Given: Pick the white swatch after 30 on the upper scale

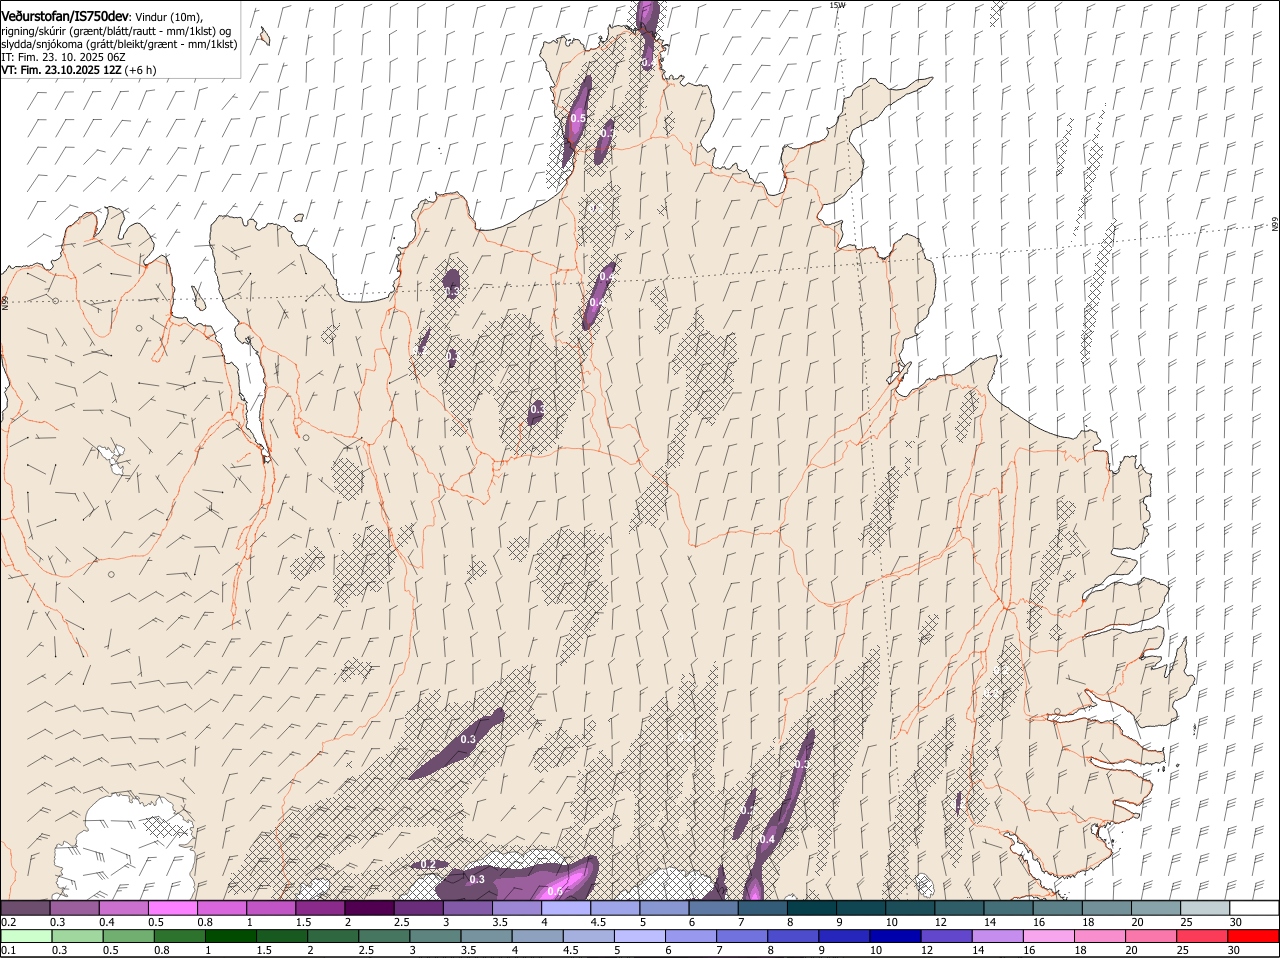Looking at the screenshot, I should 1255,907.
